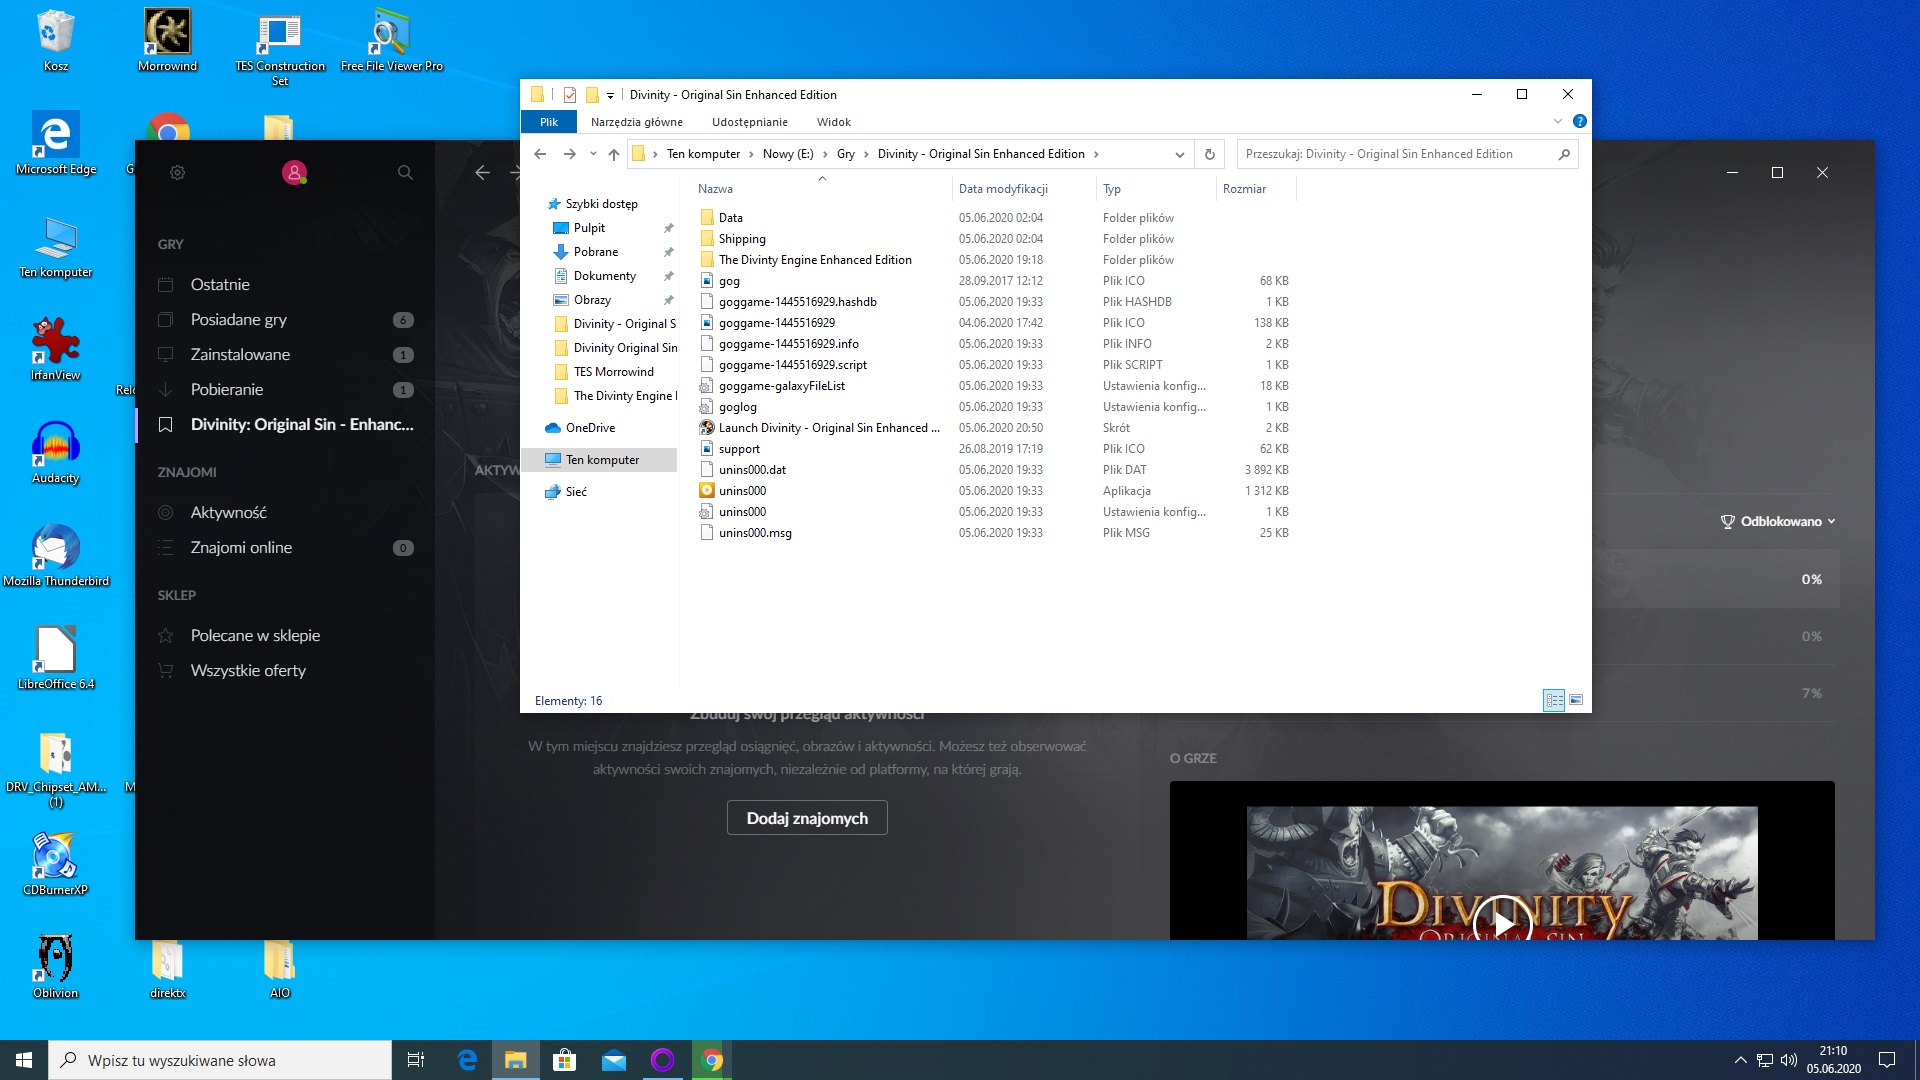
Task: Open Udostępnianie ribbon tab
Action: click(x=749, y=122)
